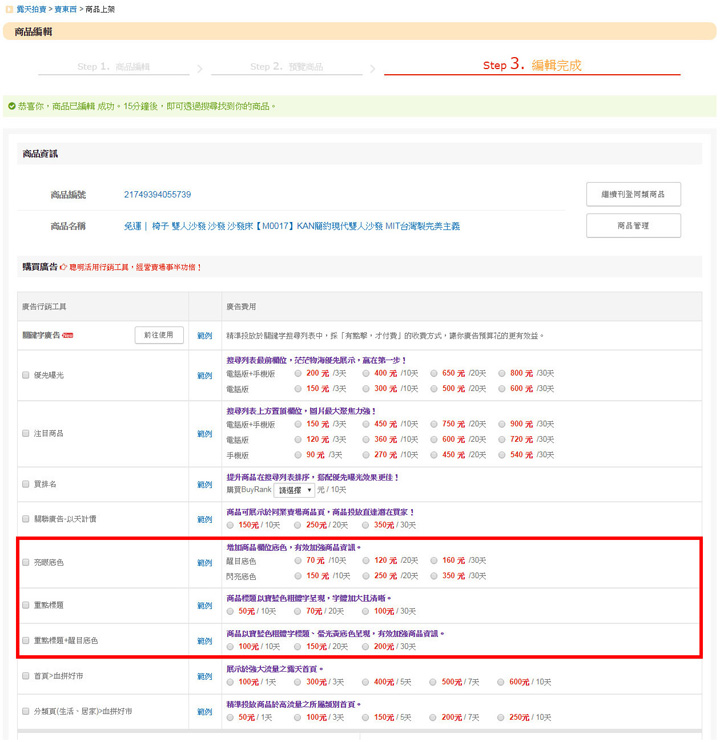Image resolution: width=720 pixels, height=742 pixels.
Task: Expand the BuyRank 請選擇 dropdown
Action: [294, 490]
